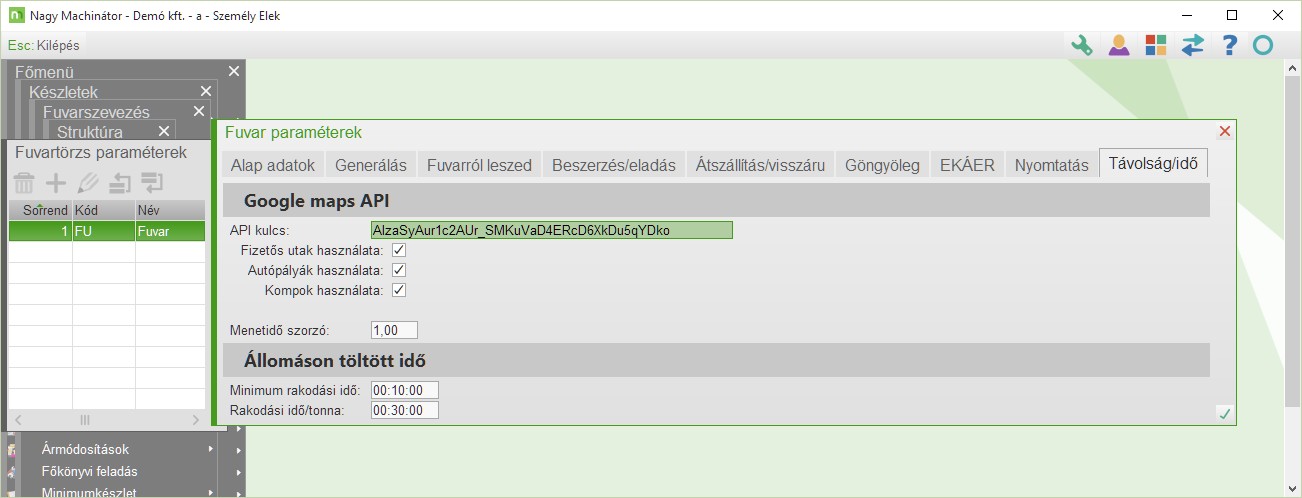Toggle Kompok használata checkbox
Viewport: 1302px width, 498px height.
pyautogui.click(x=399, y=290)
